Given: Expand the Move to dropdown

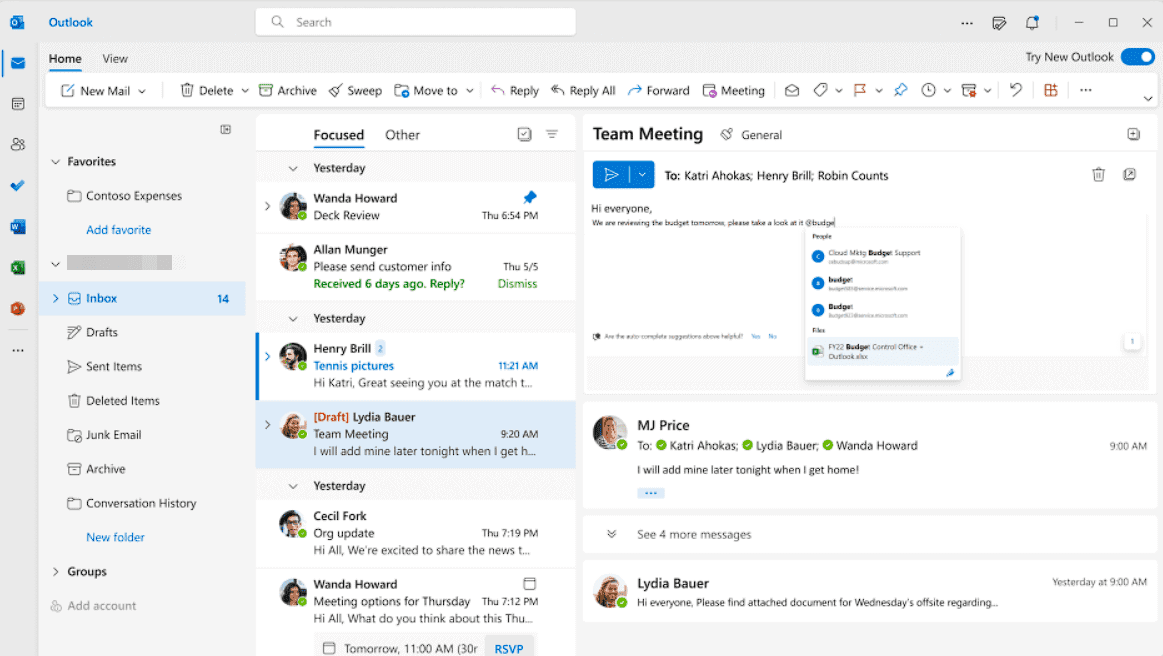Looking at the screenshot, I should click(x=470, y=91).
